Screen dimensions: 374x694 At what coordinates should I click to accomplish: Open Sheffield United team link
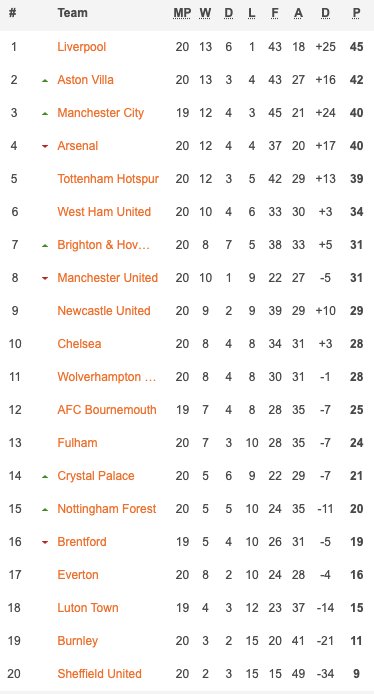click(x=100, y=674)
